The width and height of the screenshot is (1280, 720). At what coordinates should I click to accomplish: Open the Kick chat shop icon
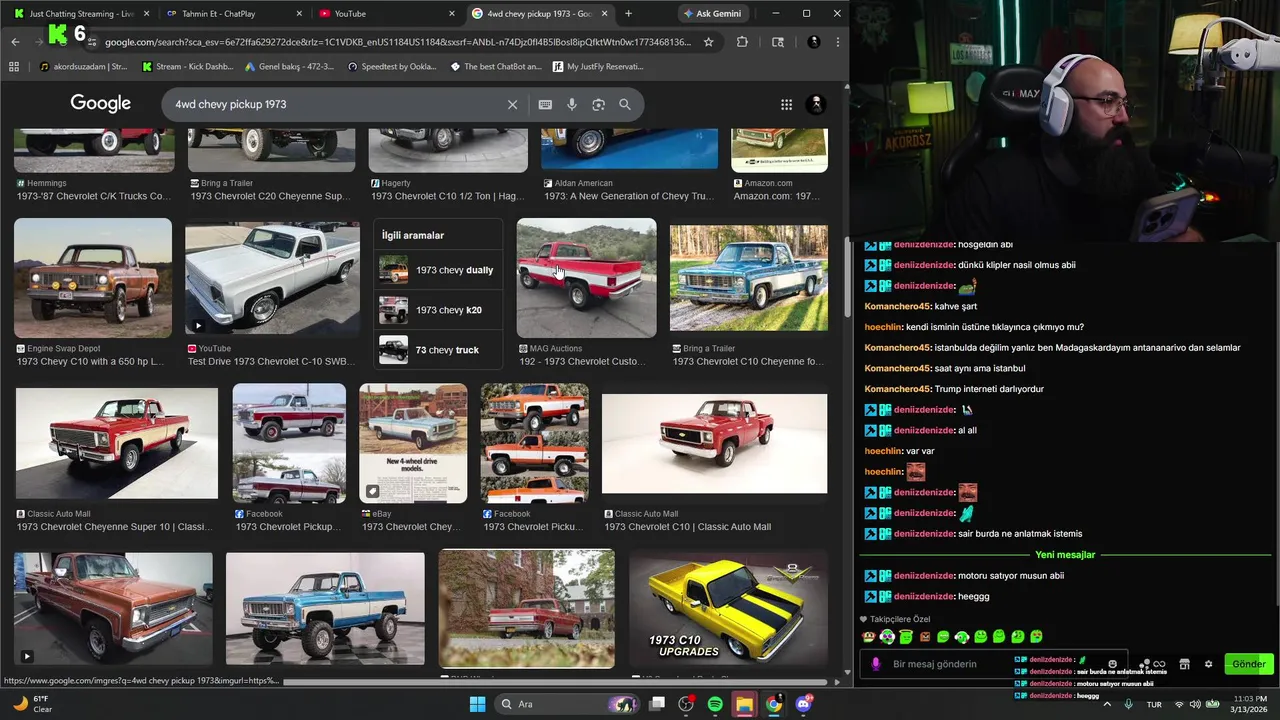point(1184,664)
